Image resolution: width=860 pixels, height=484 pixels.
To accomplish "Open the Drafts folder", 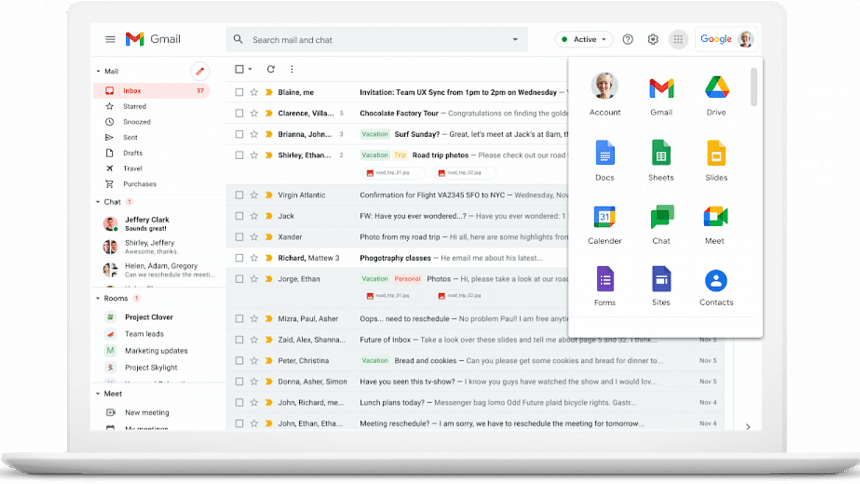I will [132, 153].
